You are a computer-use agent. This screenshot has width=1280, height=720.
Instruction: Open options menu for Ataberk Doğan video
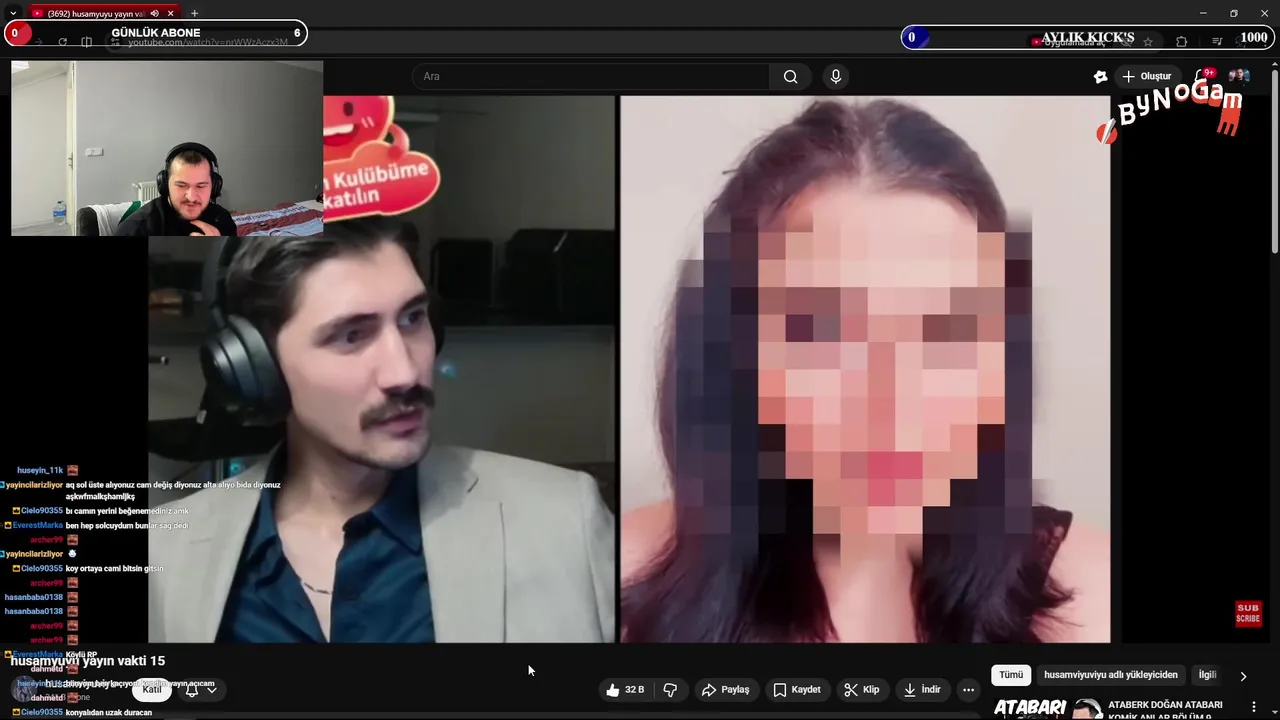pos(1254,707)
